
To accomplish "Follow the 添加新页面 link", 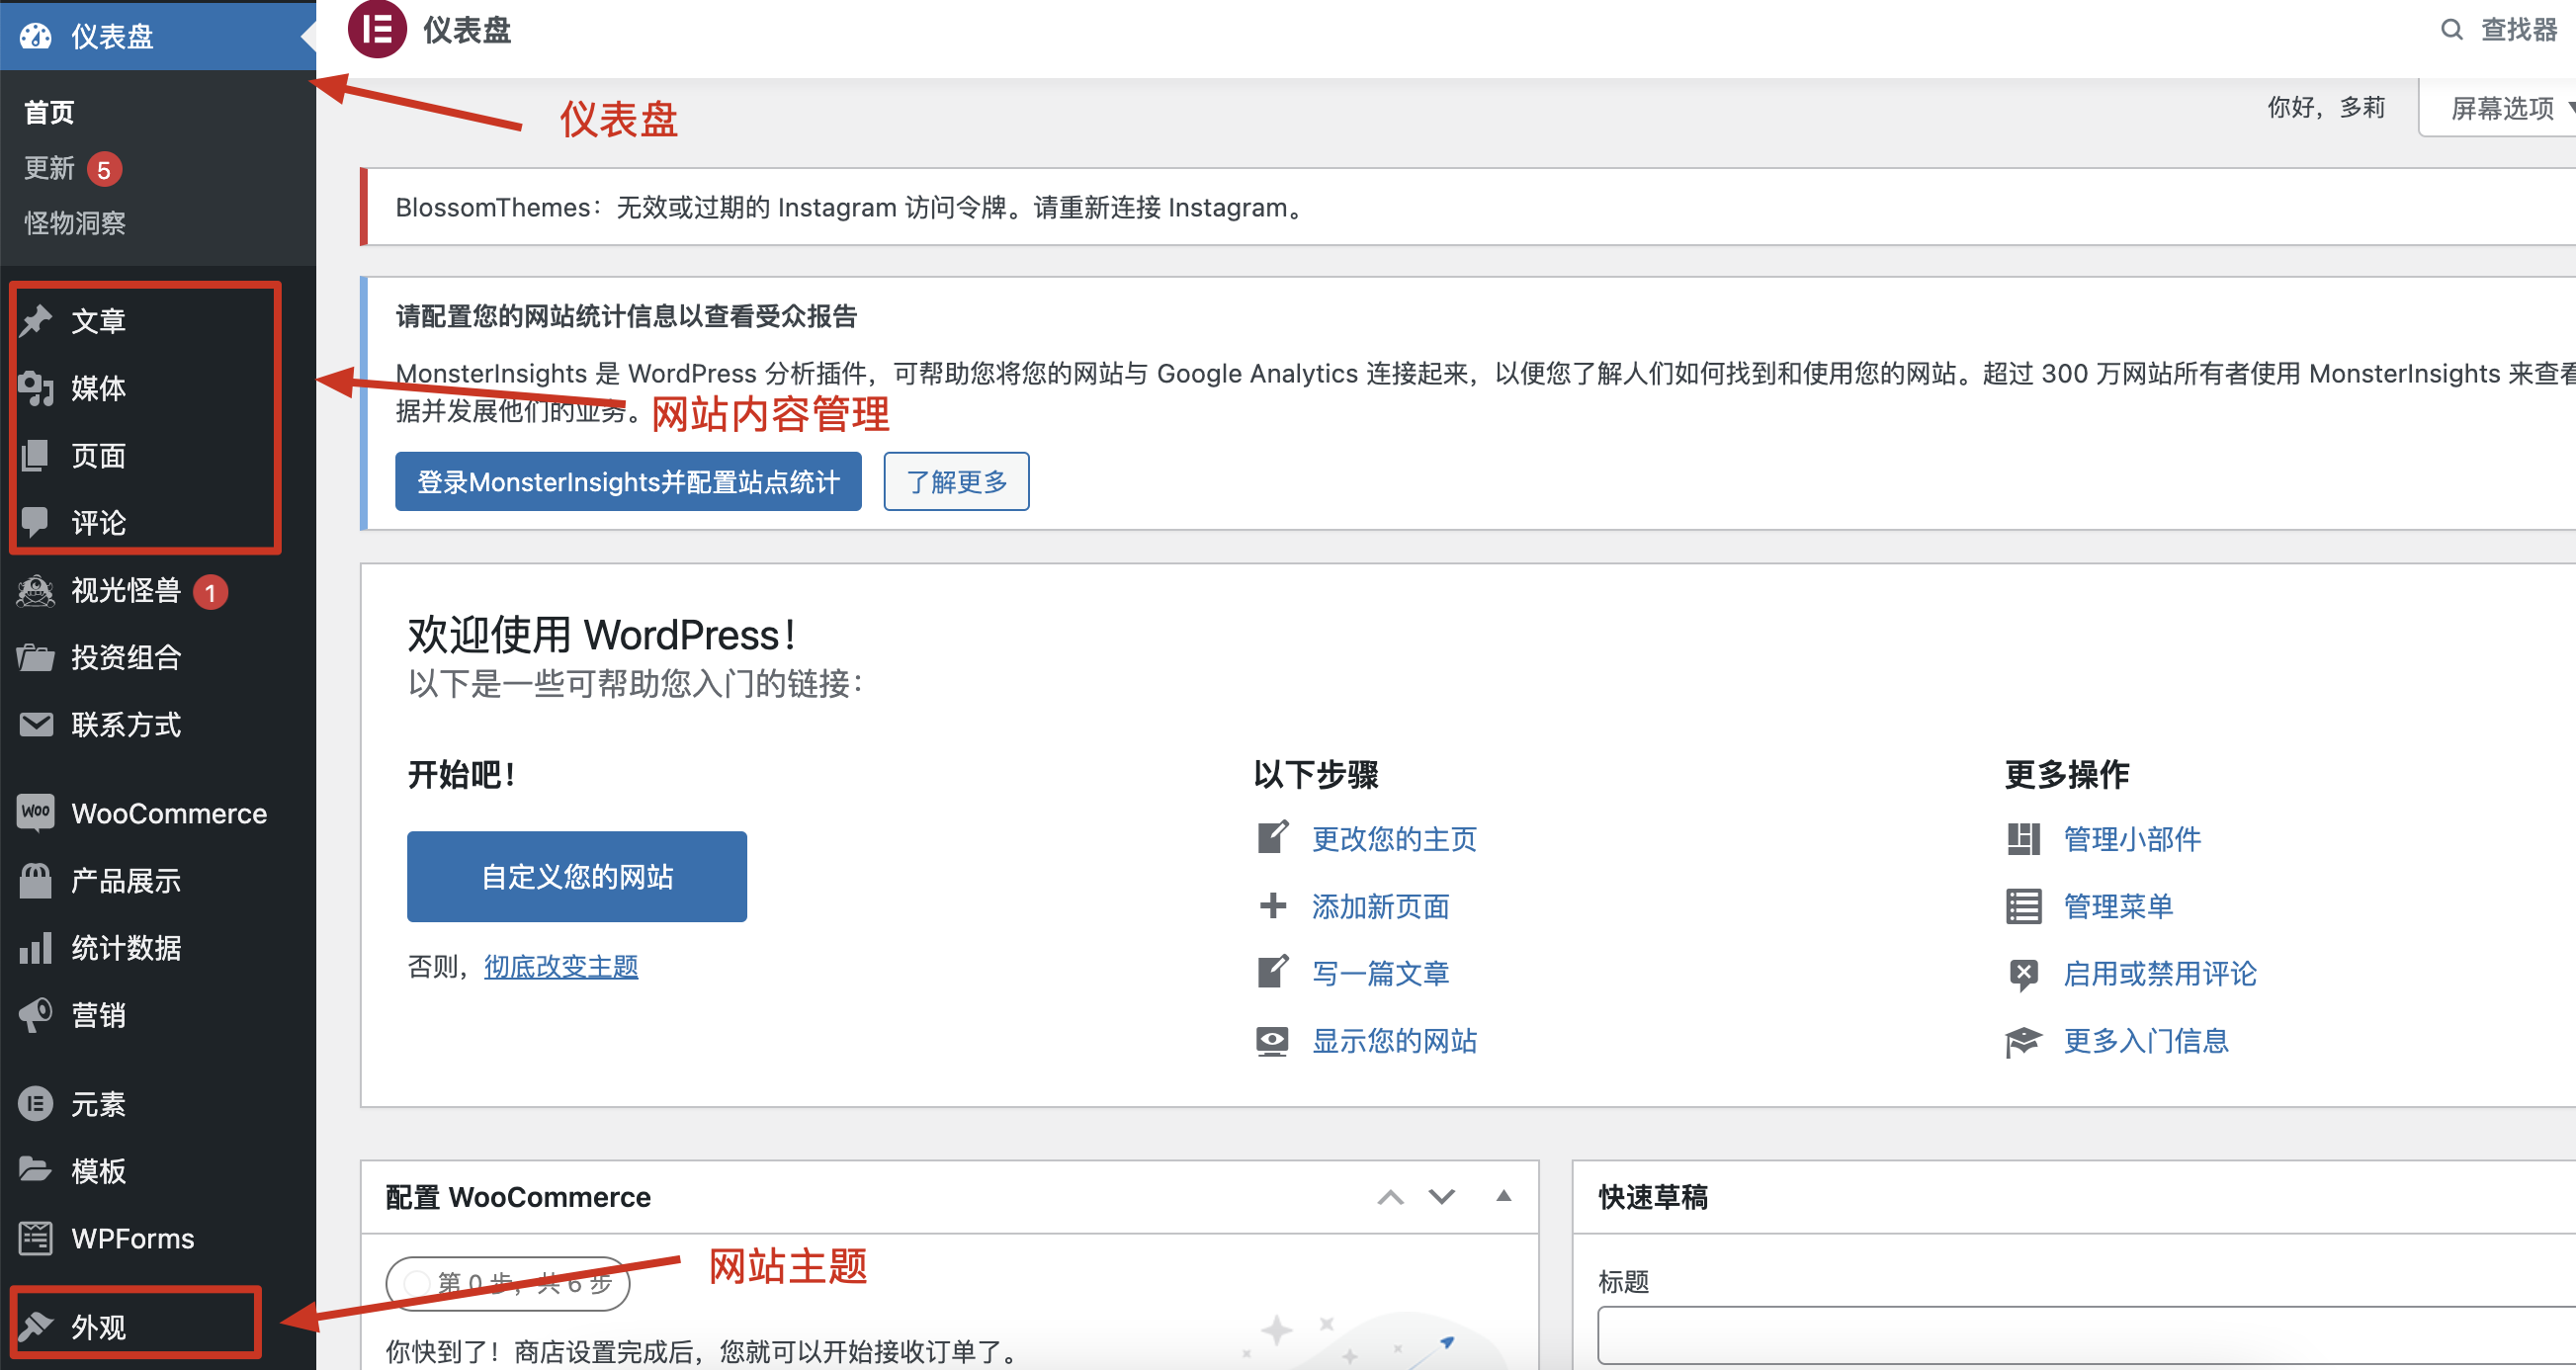I will [x=1380, y=906].
